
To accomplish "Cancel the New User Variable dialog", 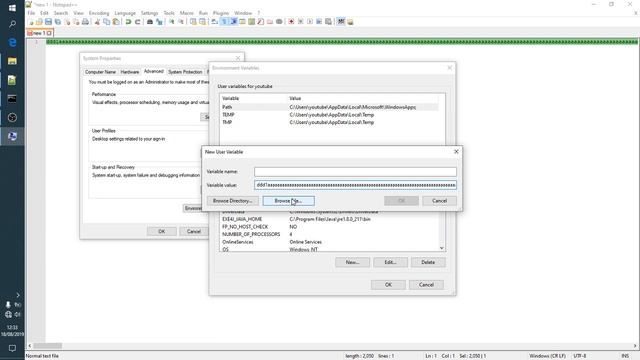I will (x=440, y=201).
